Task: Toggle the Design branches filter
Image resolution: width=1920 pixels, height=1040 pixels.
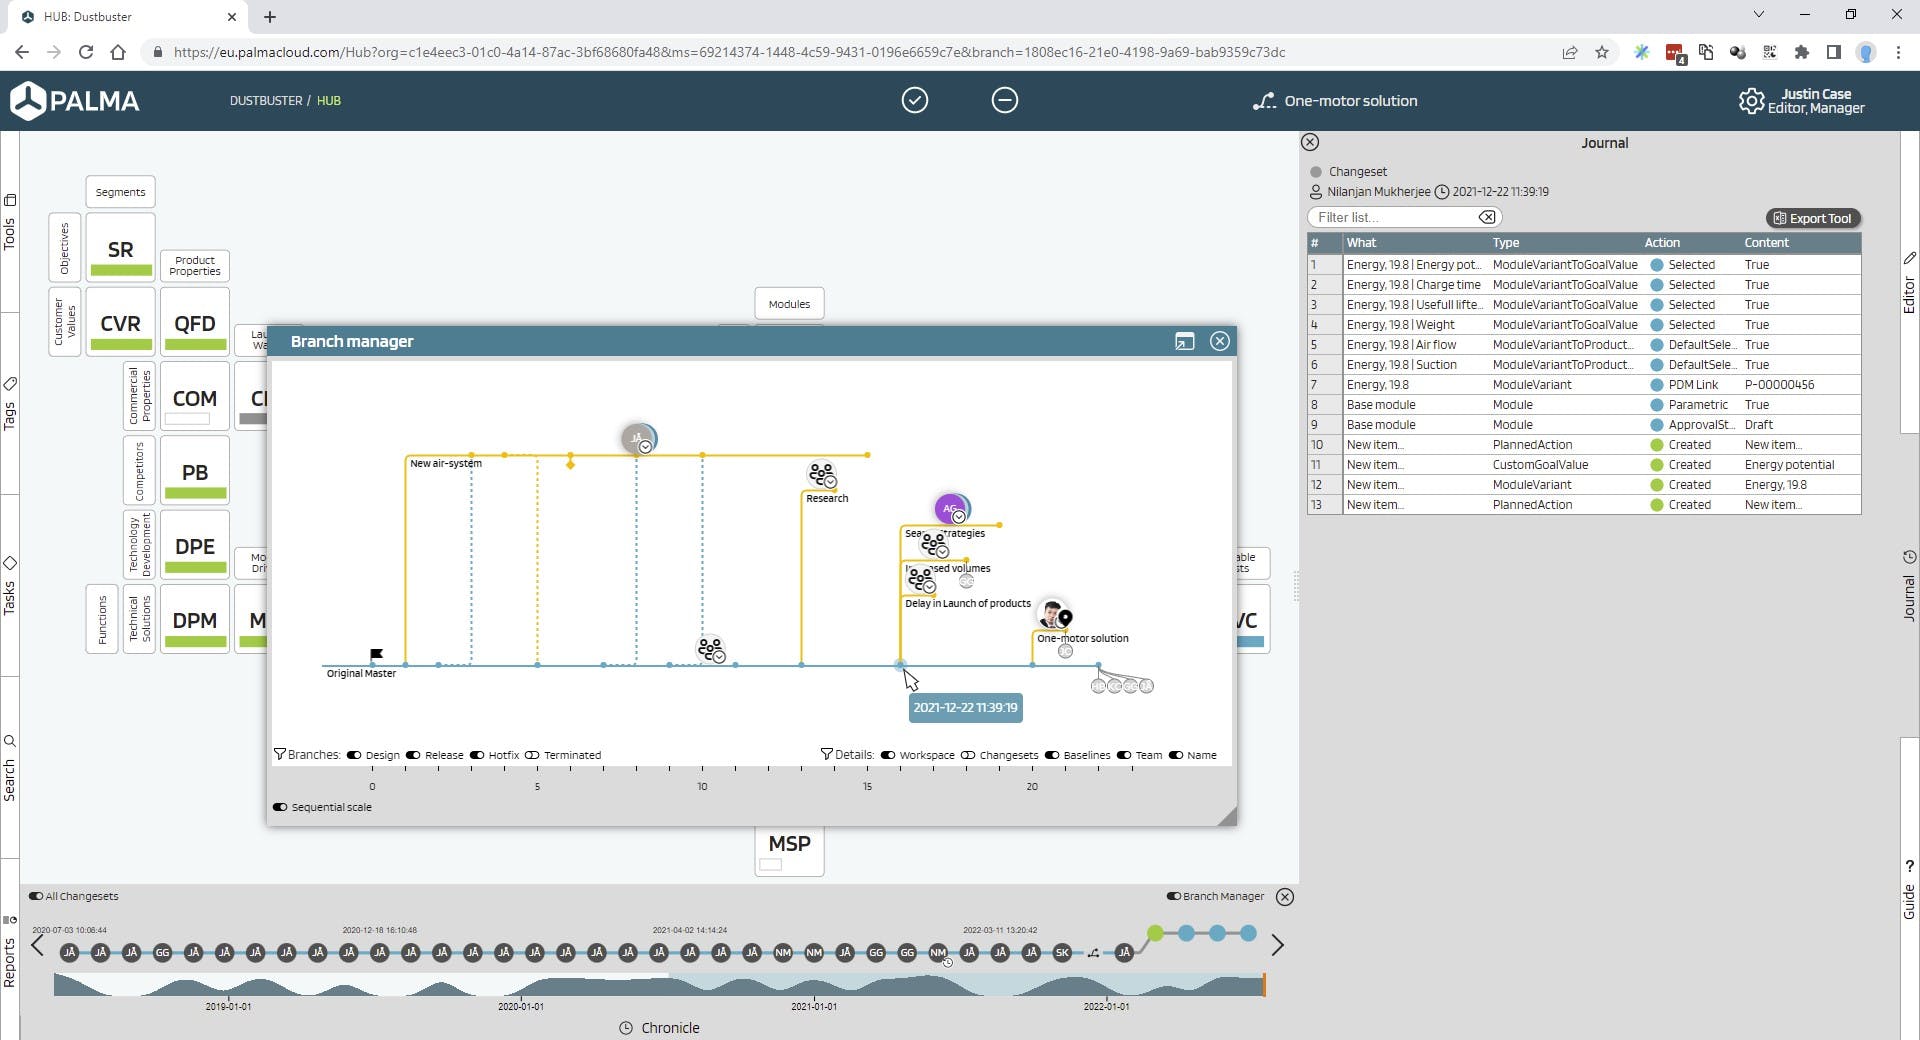Action: [354, 755]
